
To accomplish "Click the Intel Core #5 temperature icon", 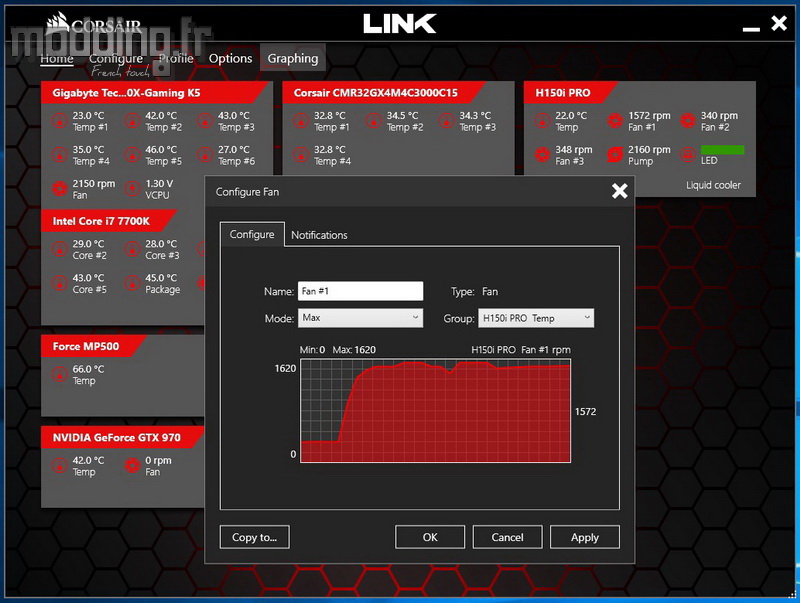I will (60, 284).
